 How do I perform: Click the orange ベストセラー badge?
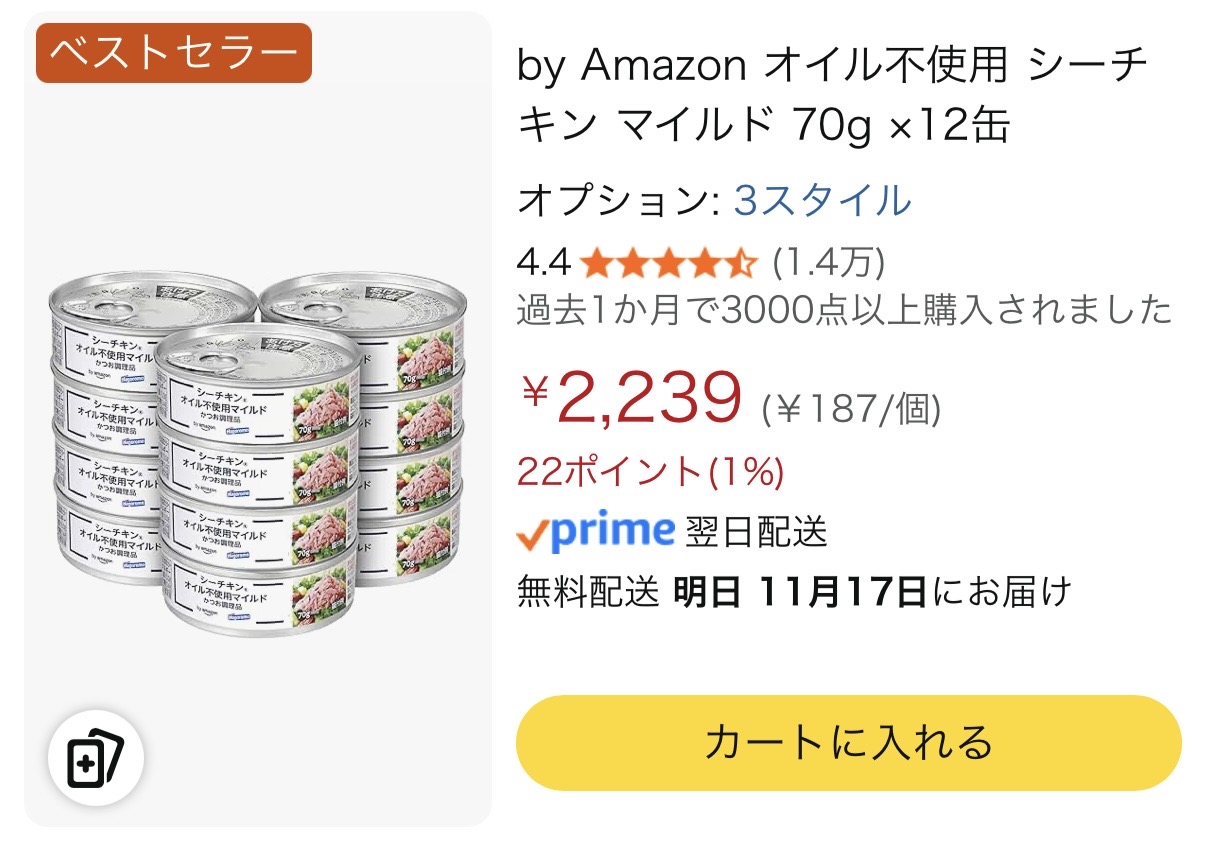[x=173, y=52]
